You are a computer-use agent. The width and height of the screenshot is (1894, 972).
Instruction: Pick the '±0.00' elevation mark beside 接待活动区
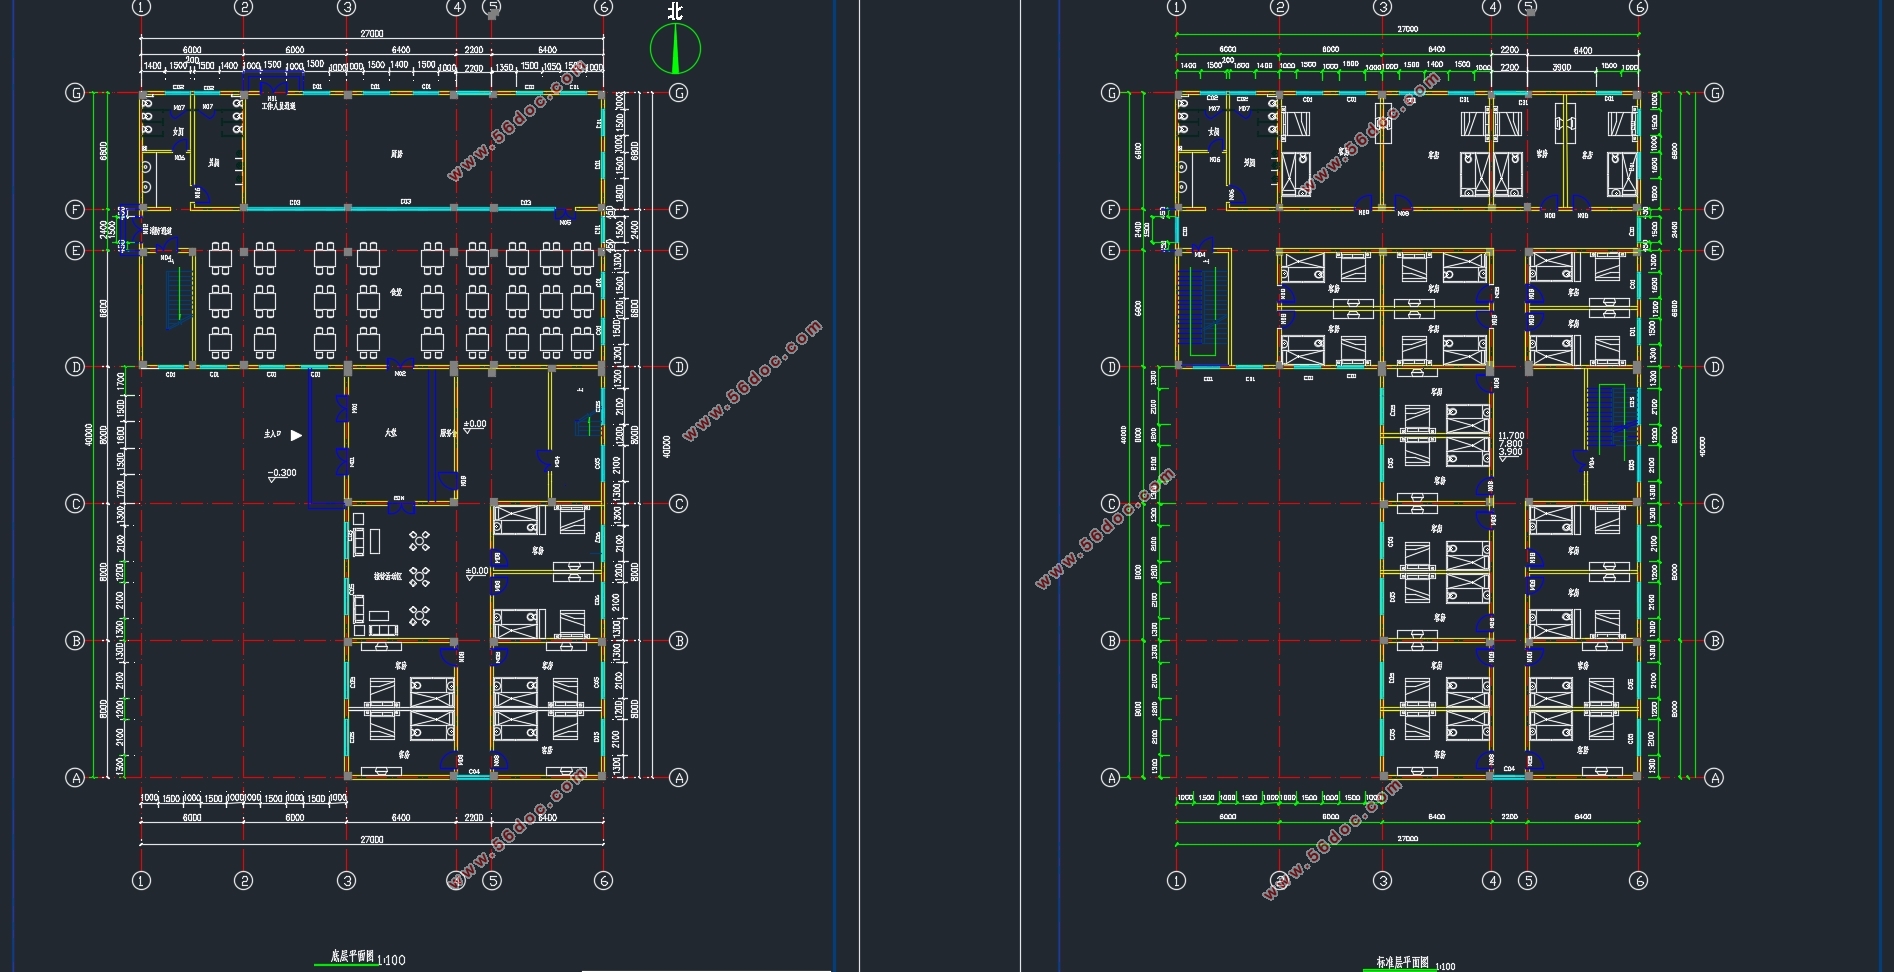pyautogui.click(x=477, y=572)
